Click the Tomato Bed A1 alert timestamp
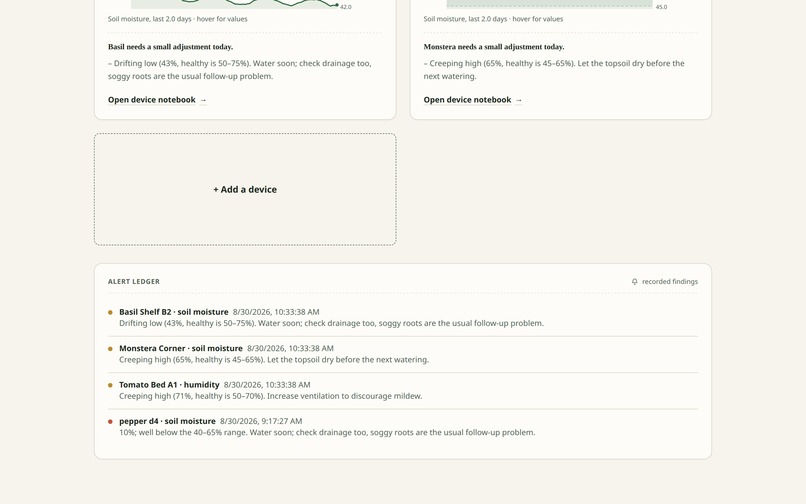 pyautogui.click(x=267, y=385)
